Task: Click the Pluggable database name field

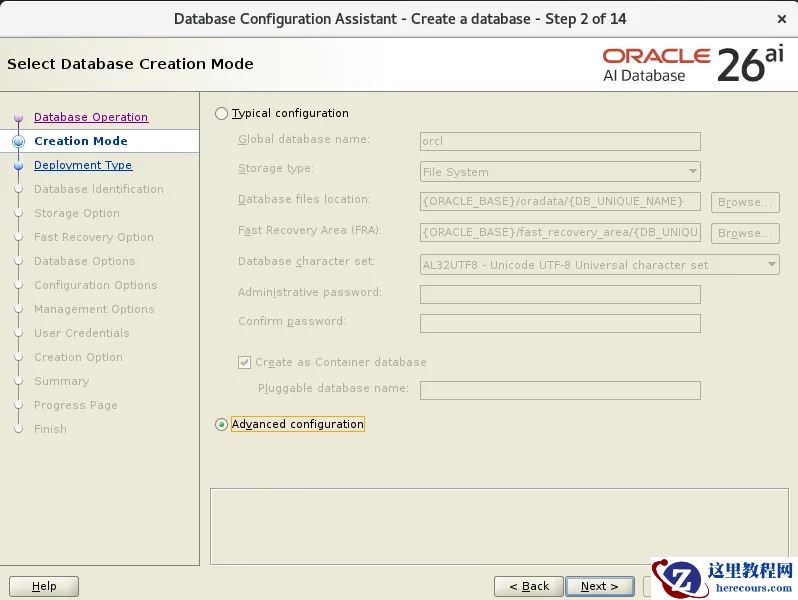Action: tap(560, 391)
